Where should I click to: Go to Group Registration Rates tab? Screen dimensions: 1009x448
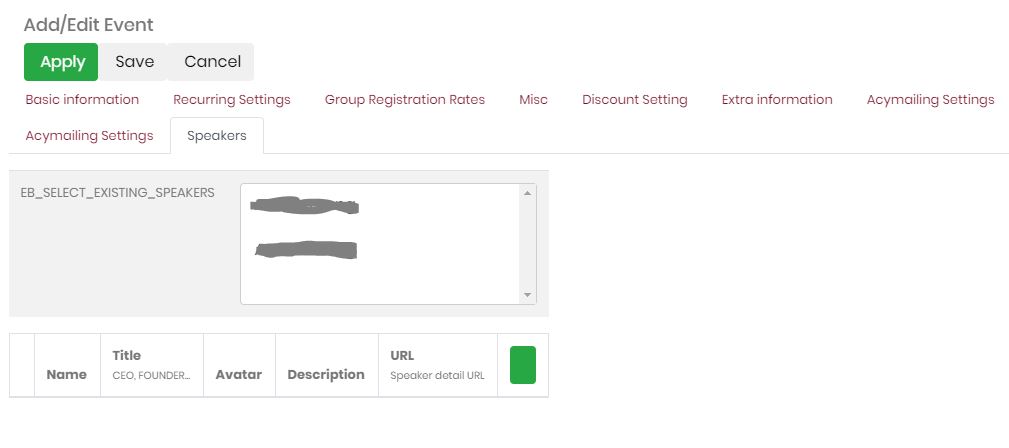(405, 100)
